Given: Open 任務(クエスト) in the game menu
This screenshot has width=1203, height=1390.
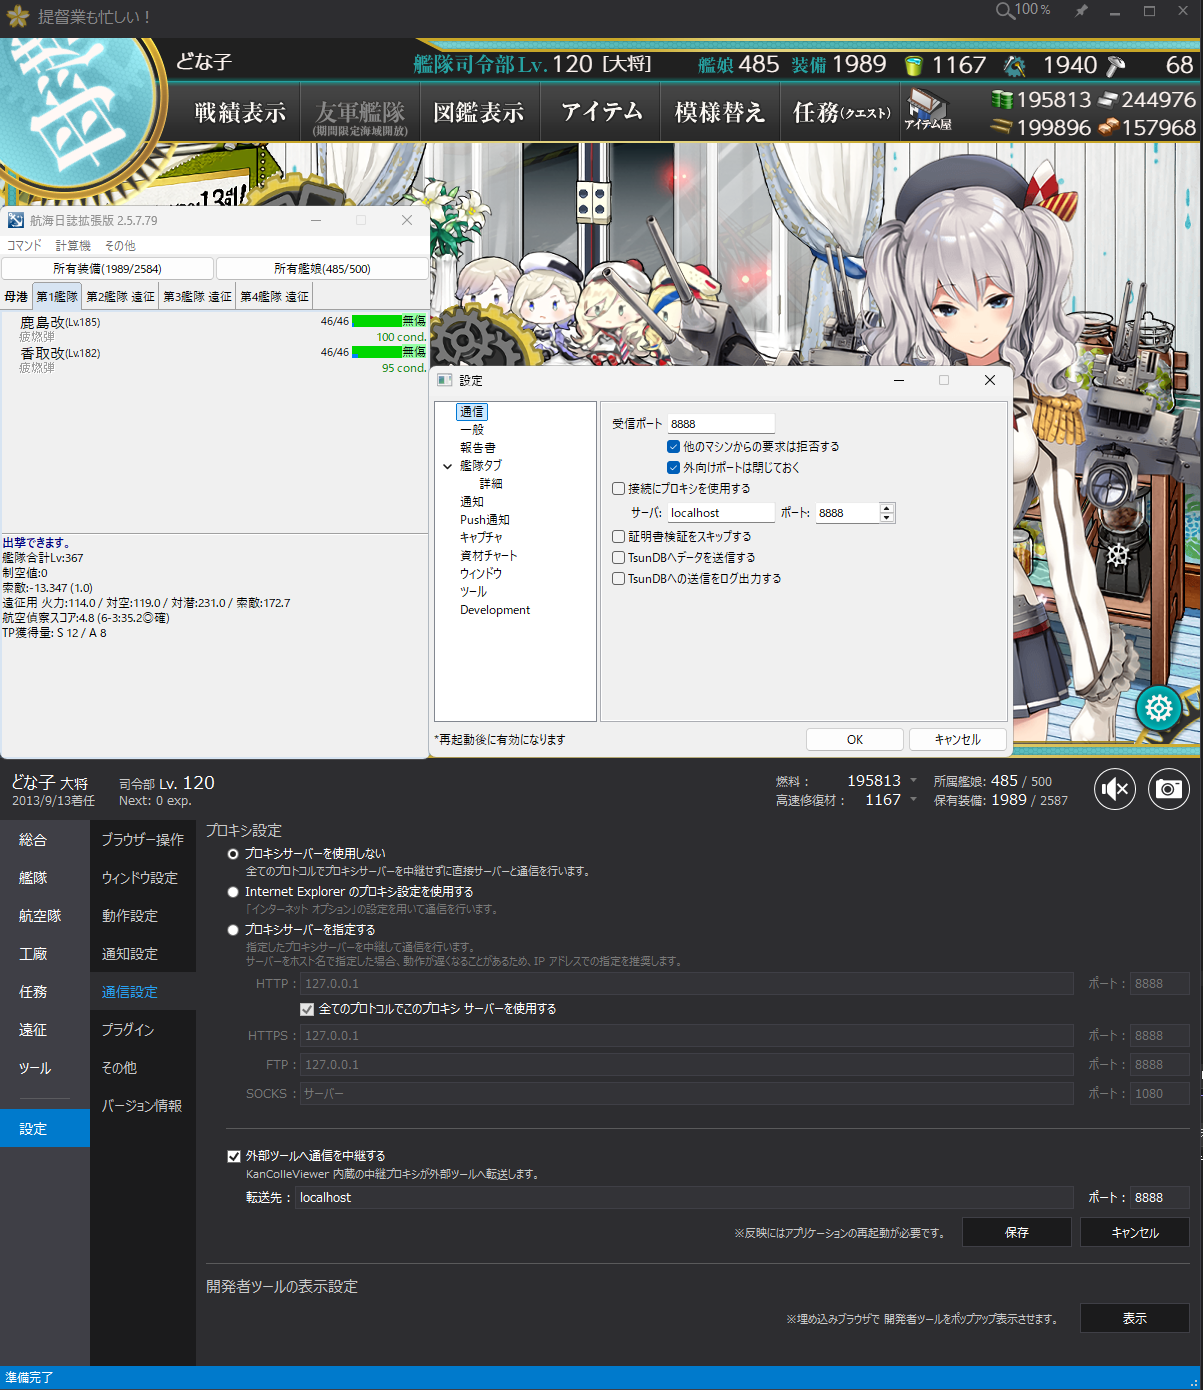Looking at the screenshot, I should click(841, 112).
